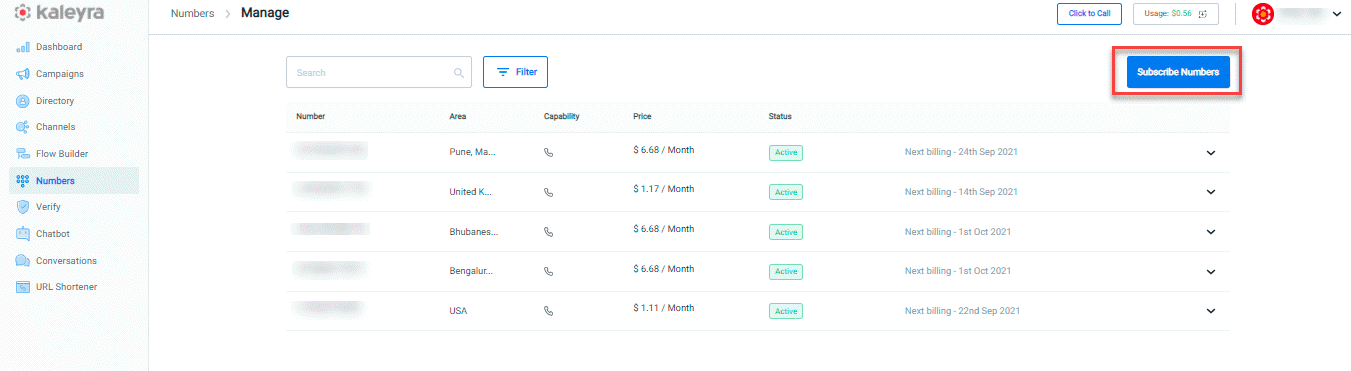1351x371 pixels.
Task: Click the Subscribe Numbers button
Action: pyautogui.click(x=1178, y=72)
